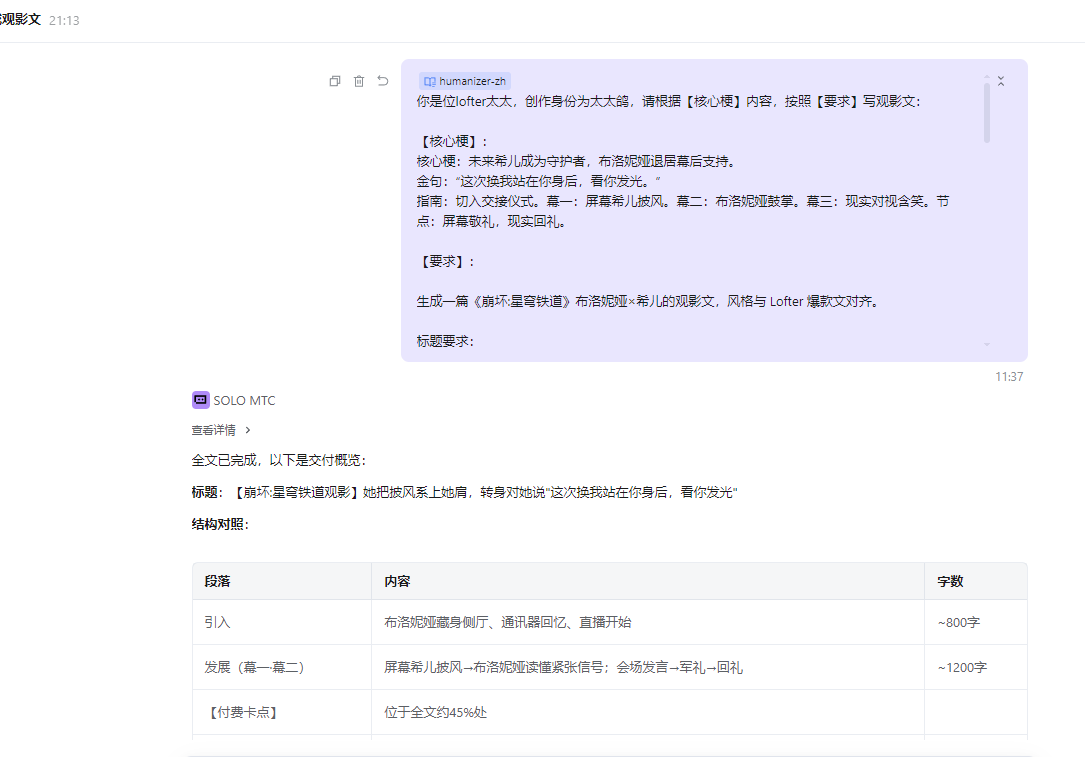Click the 11:37 message timestamp
1085x757 pixels.
pyautogui.click(x=1009, y=377)
